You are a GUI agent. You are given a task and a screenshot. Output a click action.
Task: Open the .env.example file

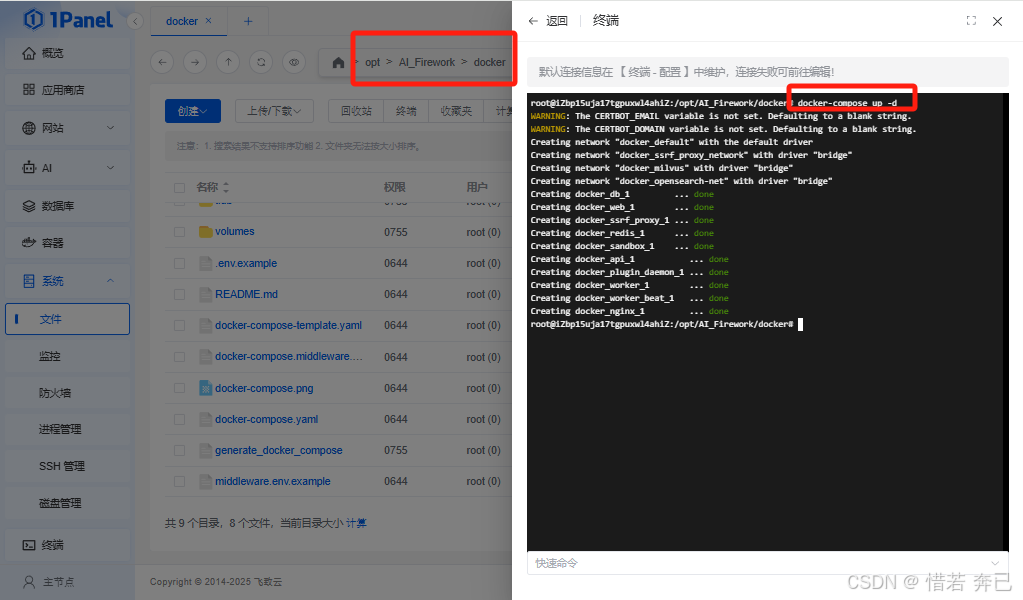point(246,263)
